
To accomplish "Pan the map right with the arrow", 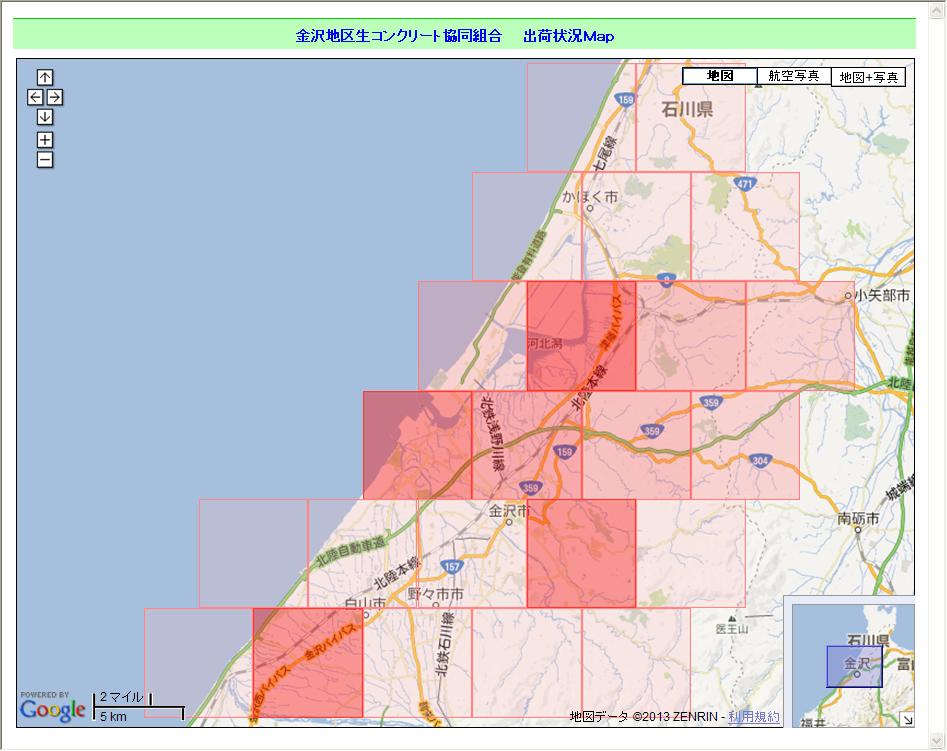I will [x=55, y=97].
